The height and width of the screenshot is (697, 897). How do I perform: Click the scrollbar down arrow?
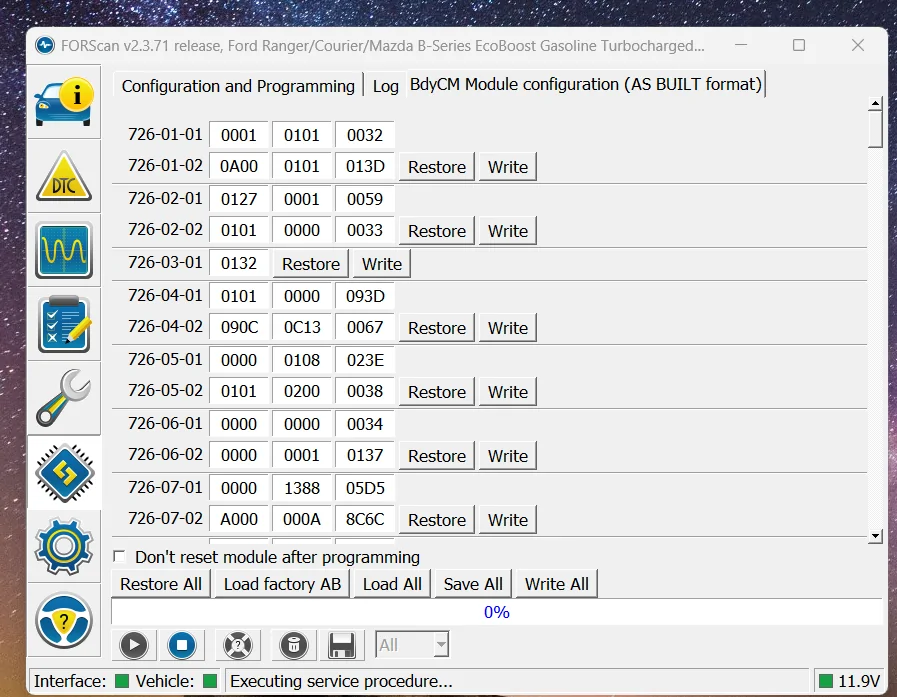875,537
